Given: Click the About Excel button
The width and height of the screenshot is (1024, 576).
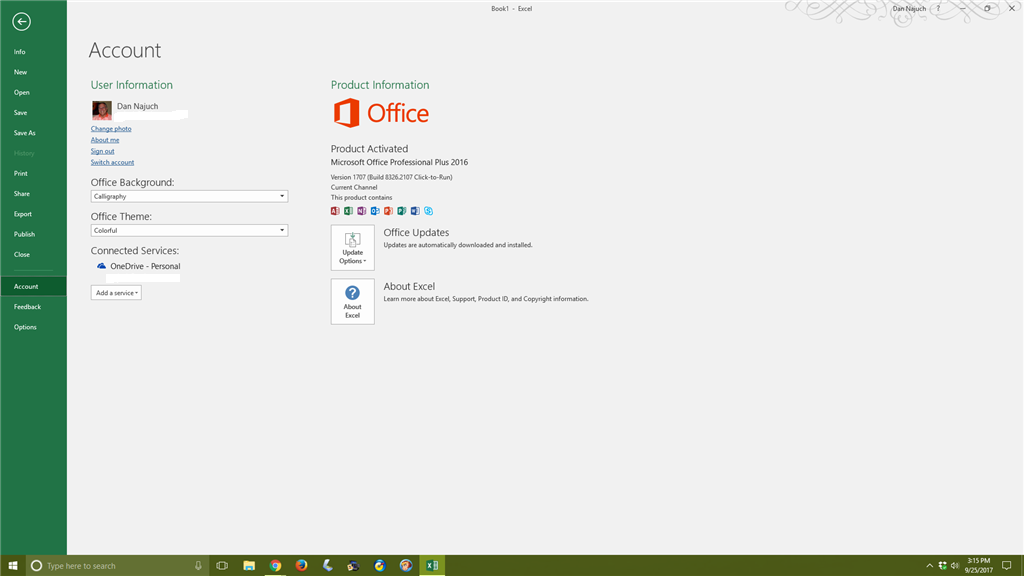Looking at the screenshot, I should [x=352, y=301].
